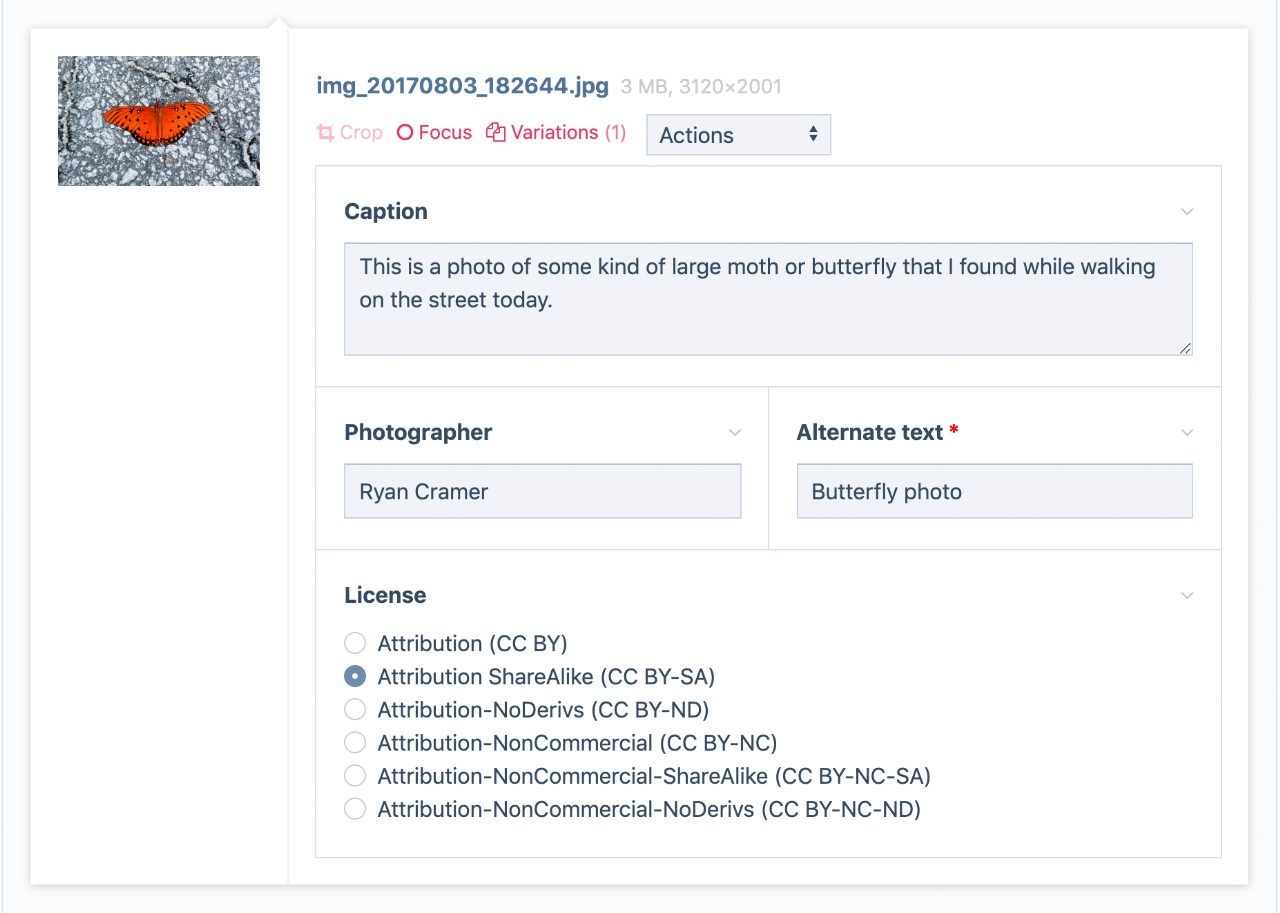Click the Photographer field label
Image resolution: width=1280 pixels, height=913 pixels.
[x=418, y=433]
